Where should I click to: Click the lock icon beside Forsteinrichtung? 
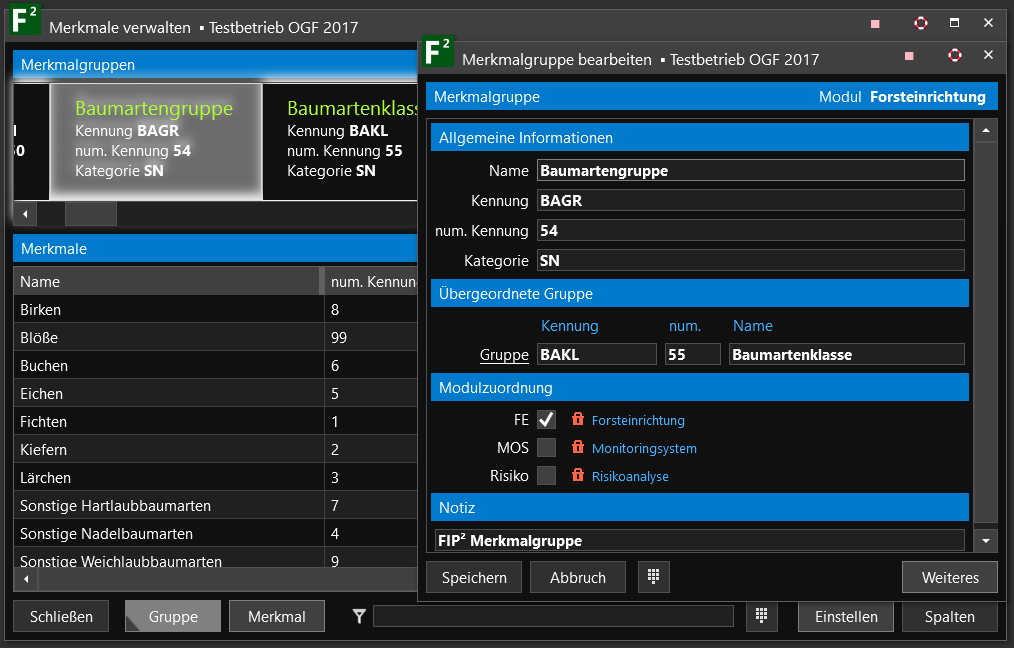[577, 420]
